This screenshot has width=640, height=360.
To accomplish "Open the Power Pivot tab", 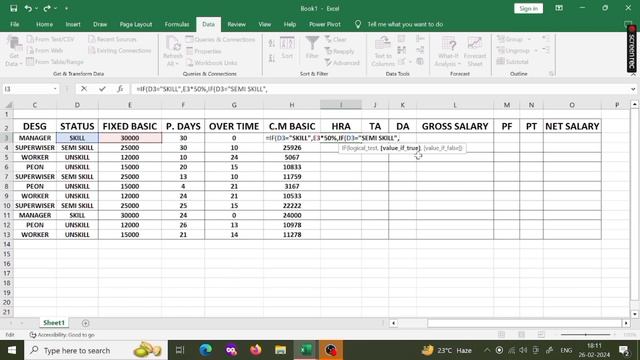I will click(x=324, y=24).
